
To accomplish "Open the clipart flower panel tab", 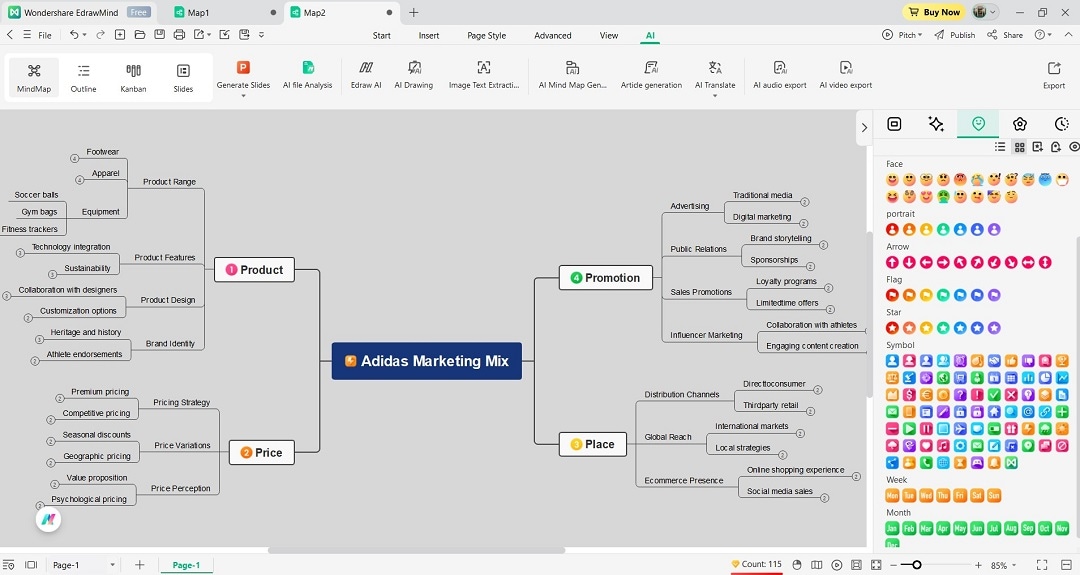I will (1019, 124).
